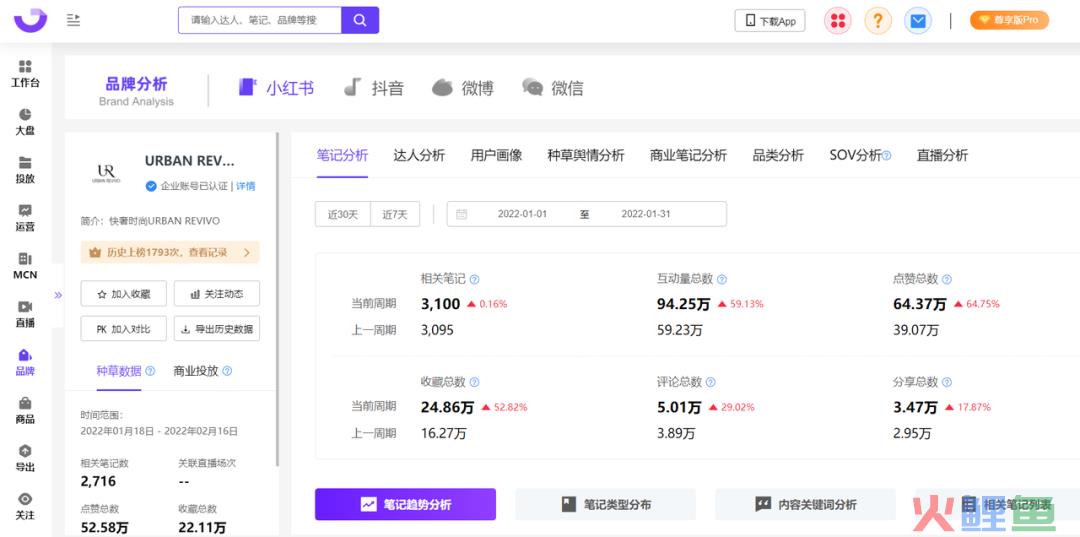
Task: Click the help icon next to 相关笔记
Action: tap(475, 280)
